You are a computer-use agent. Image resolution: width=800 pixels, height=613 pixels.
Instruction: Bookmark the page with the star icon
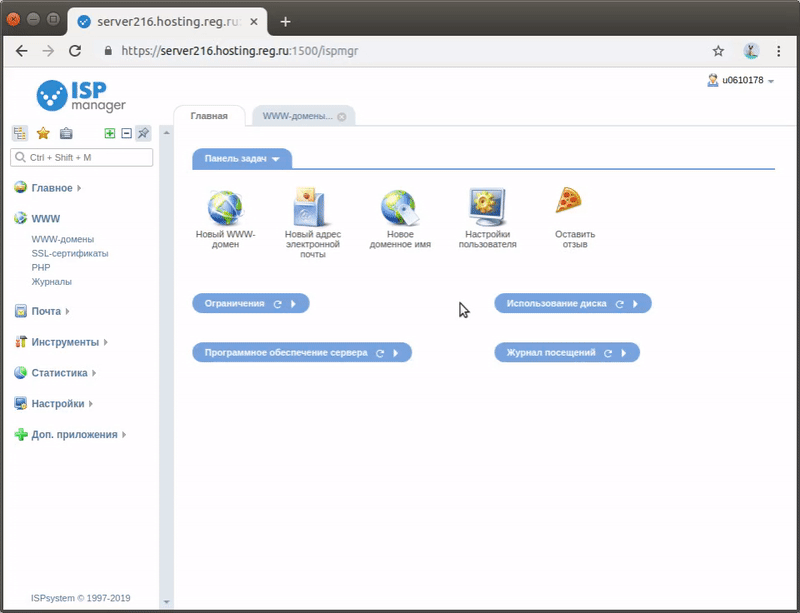coord(718,51)
